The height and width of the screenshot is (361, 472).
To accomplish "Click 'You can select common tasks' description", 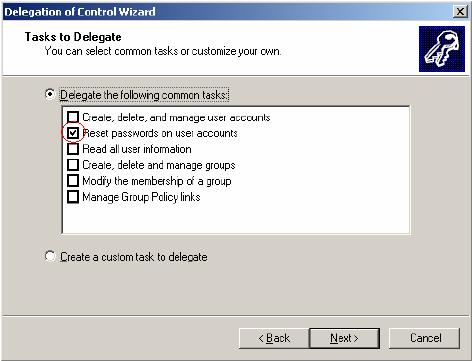I will 163,51.
